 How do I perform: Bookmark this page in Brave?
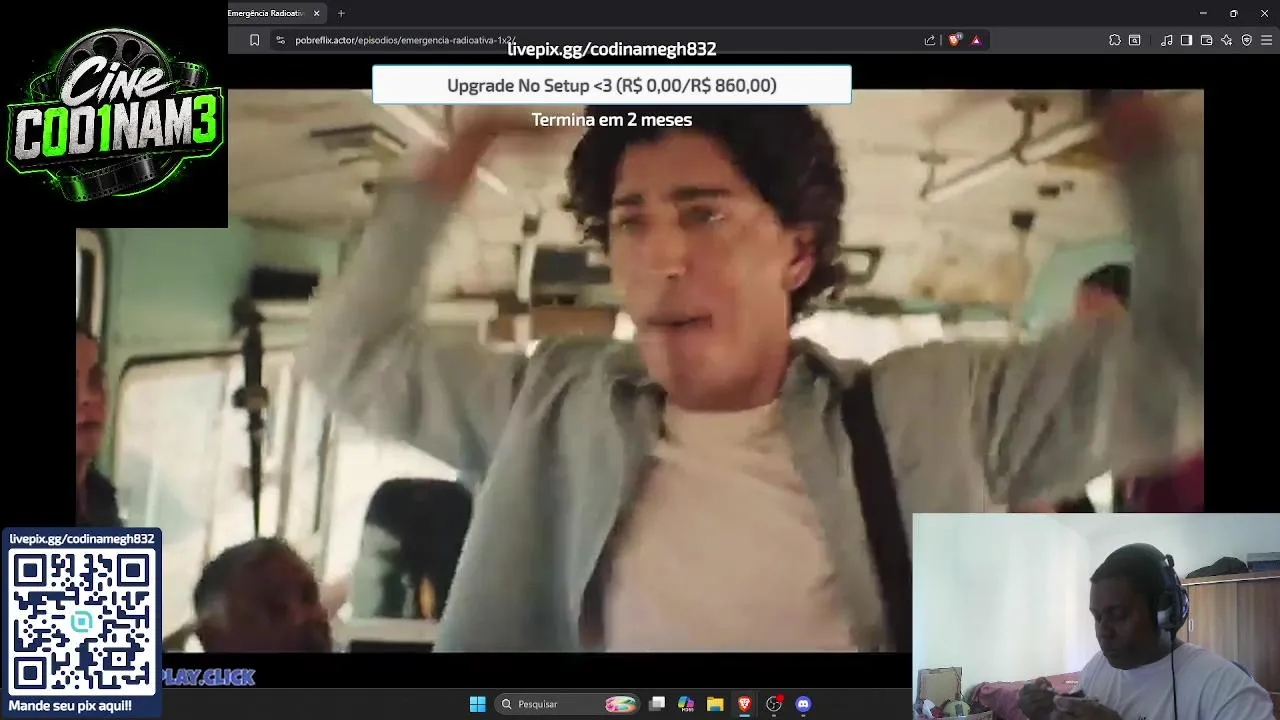point(254,40)
